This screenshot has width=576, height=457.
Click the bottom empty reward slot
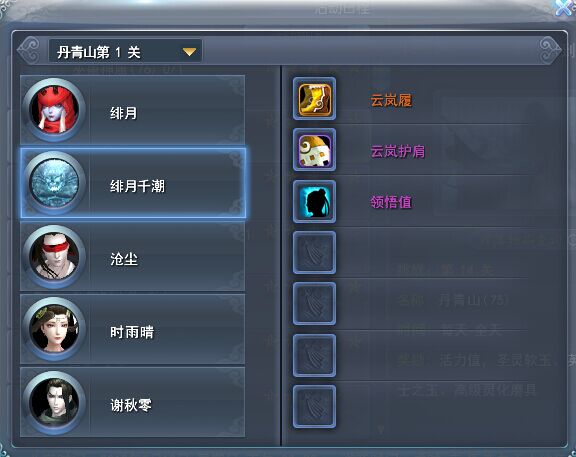pyautogui.click(x=314, y=406)
